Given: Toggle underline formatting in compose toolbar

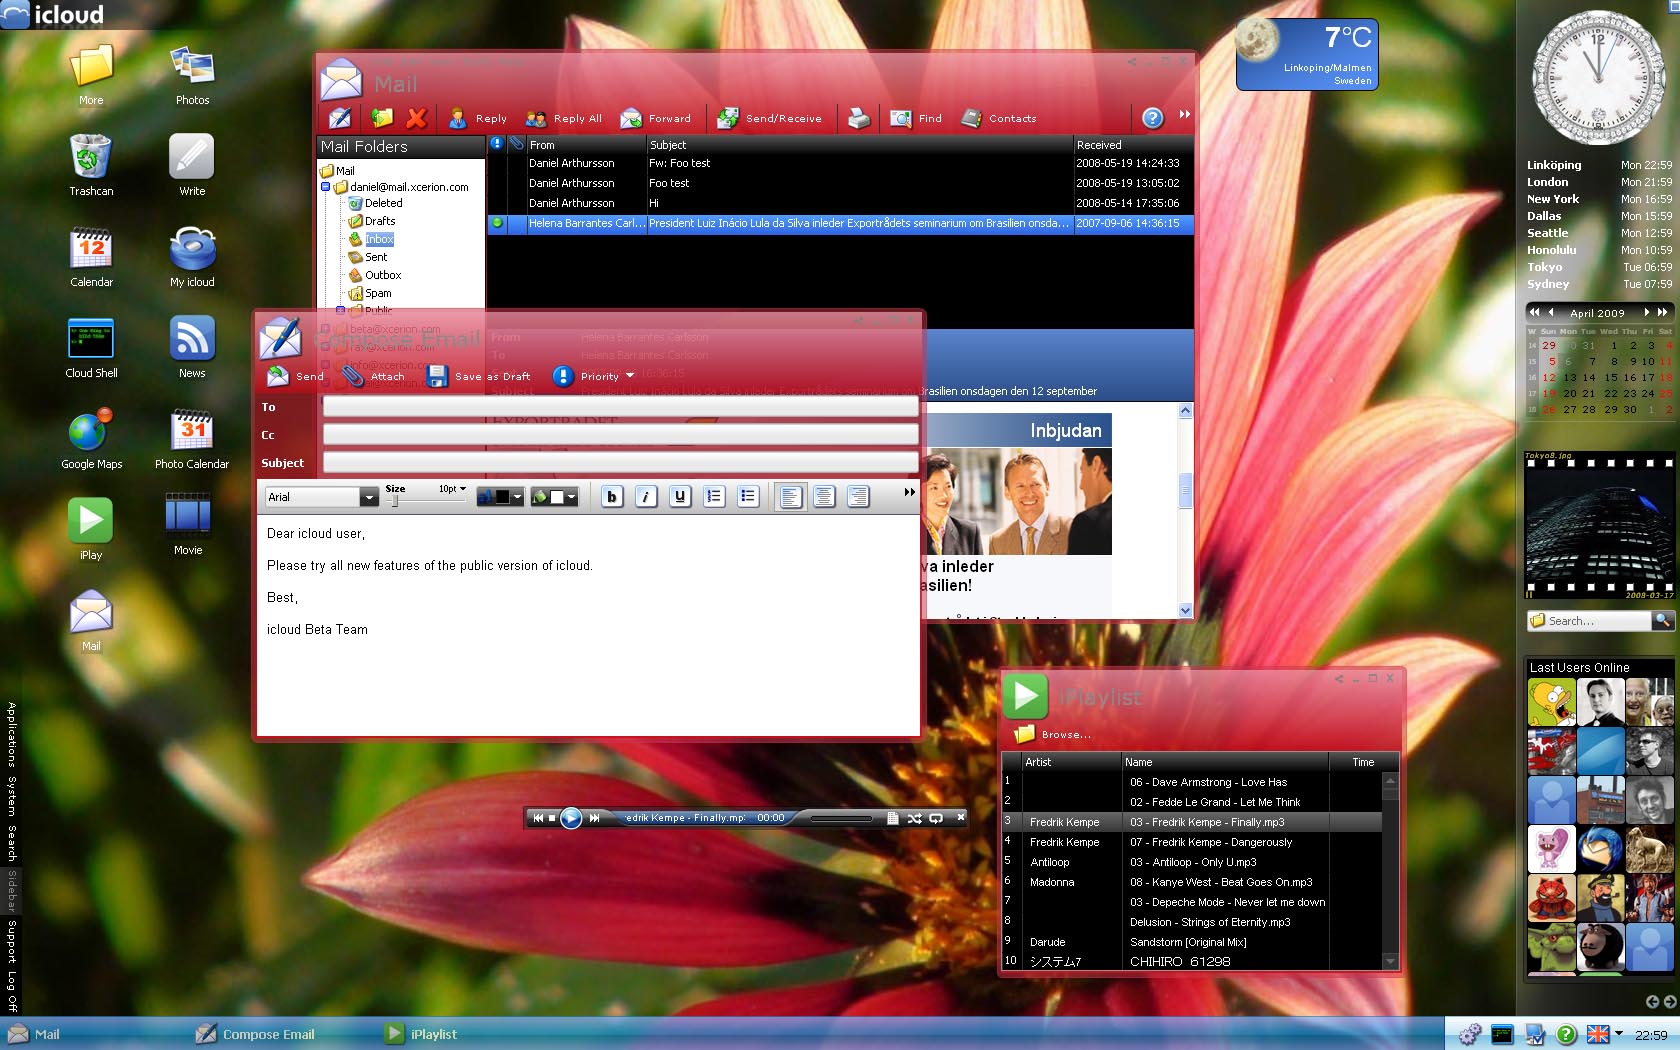Looking at the screenshot, I should 680,497.
